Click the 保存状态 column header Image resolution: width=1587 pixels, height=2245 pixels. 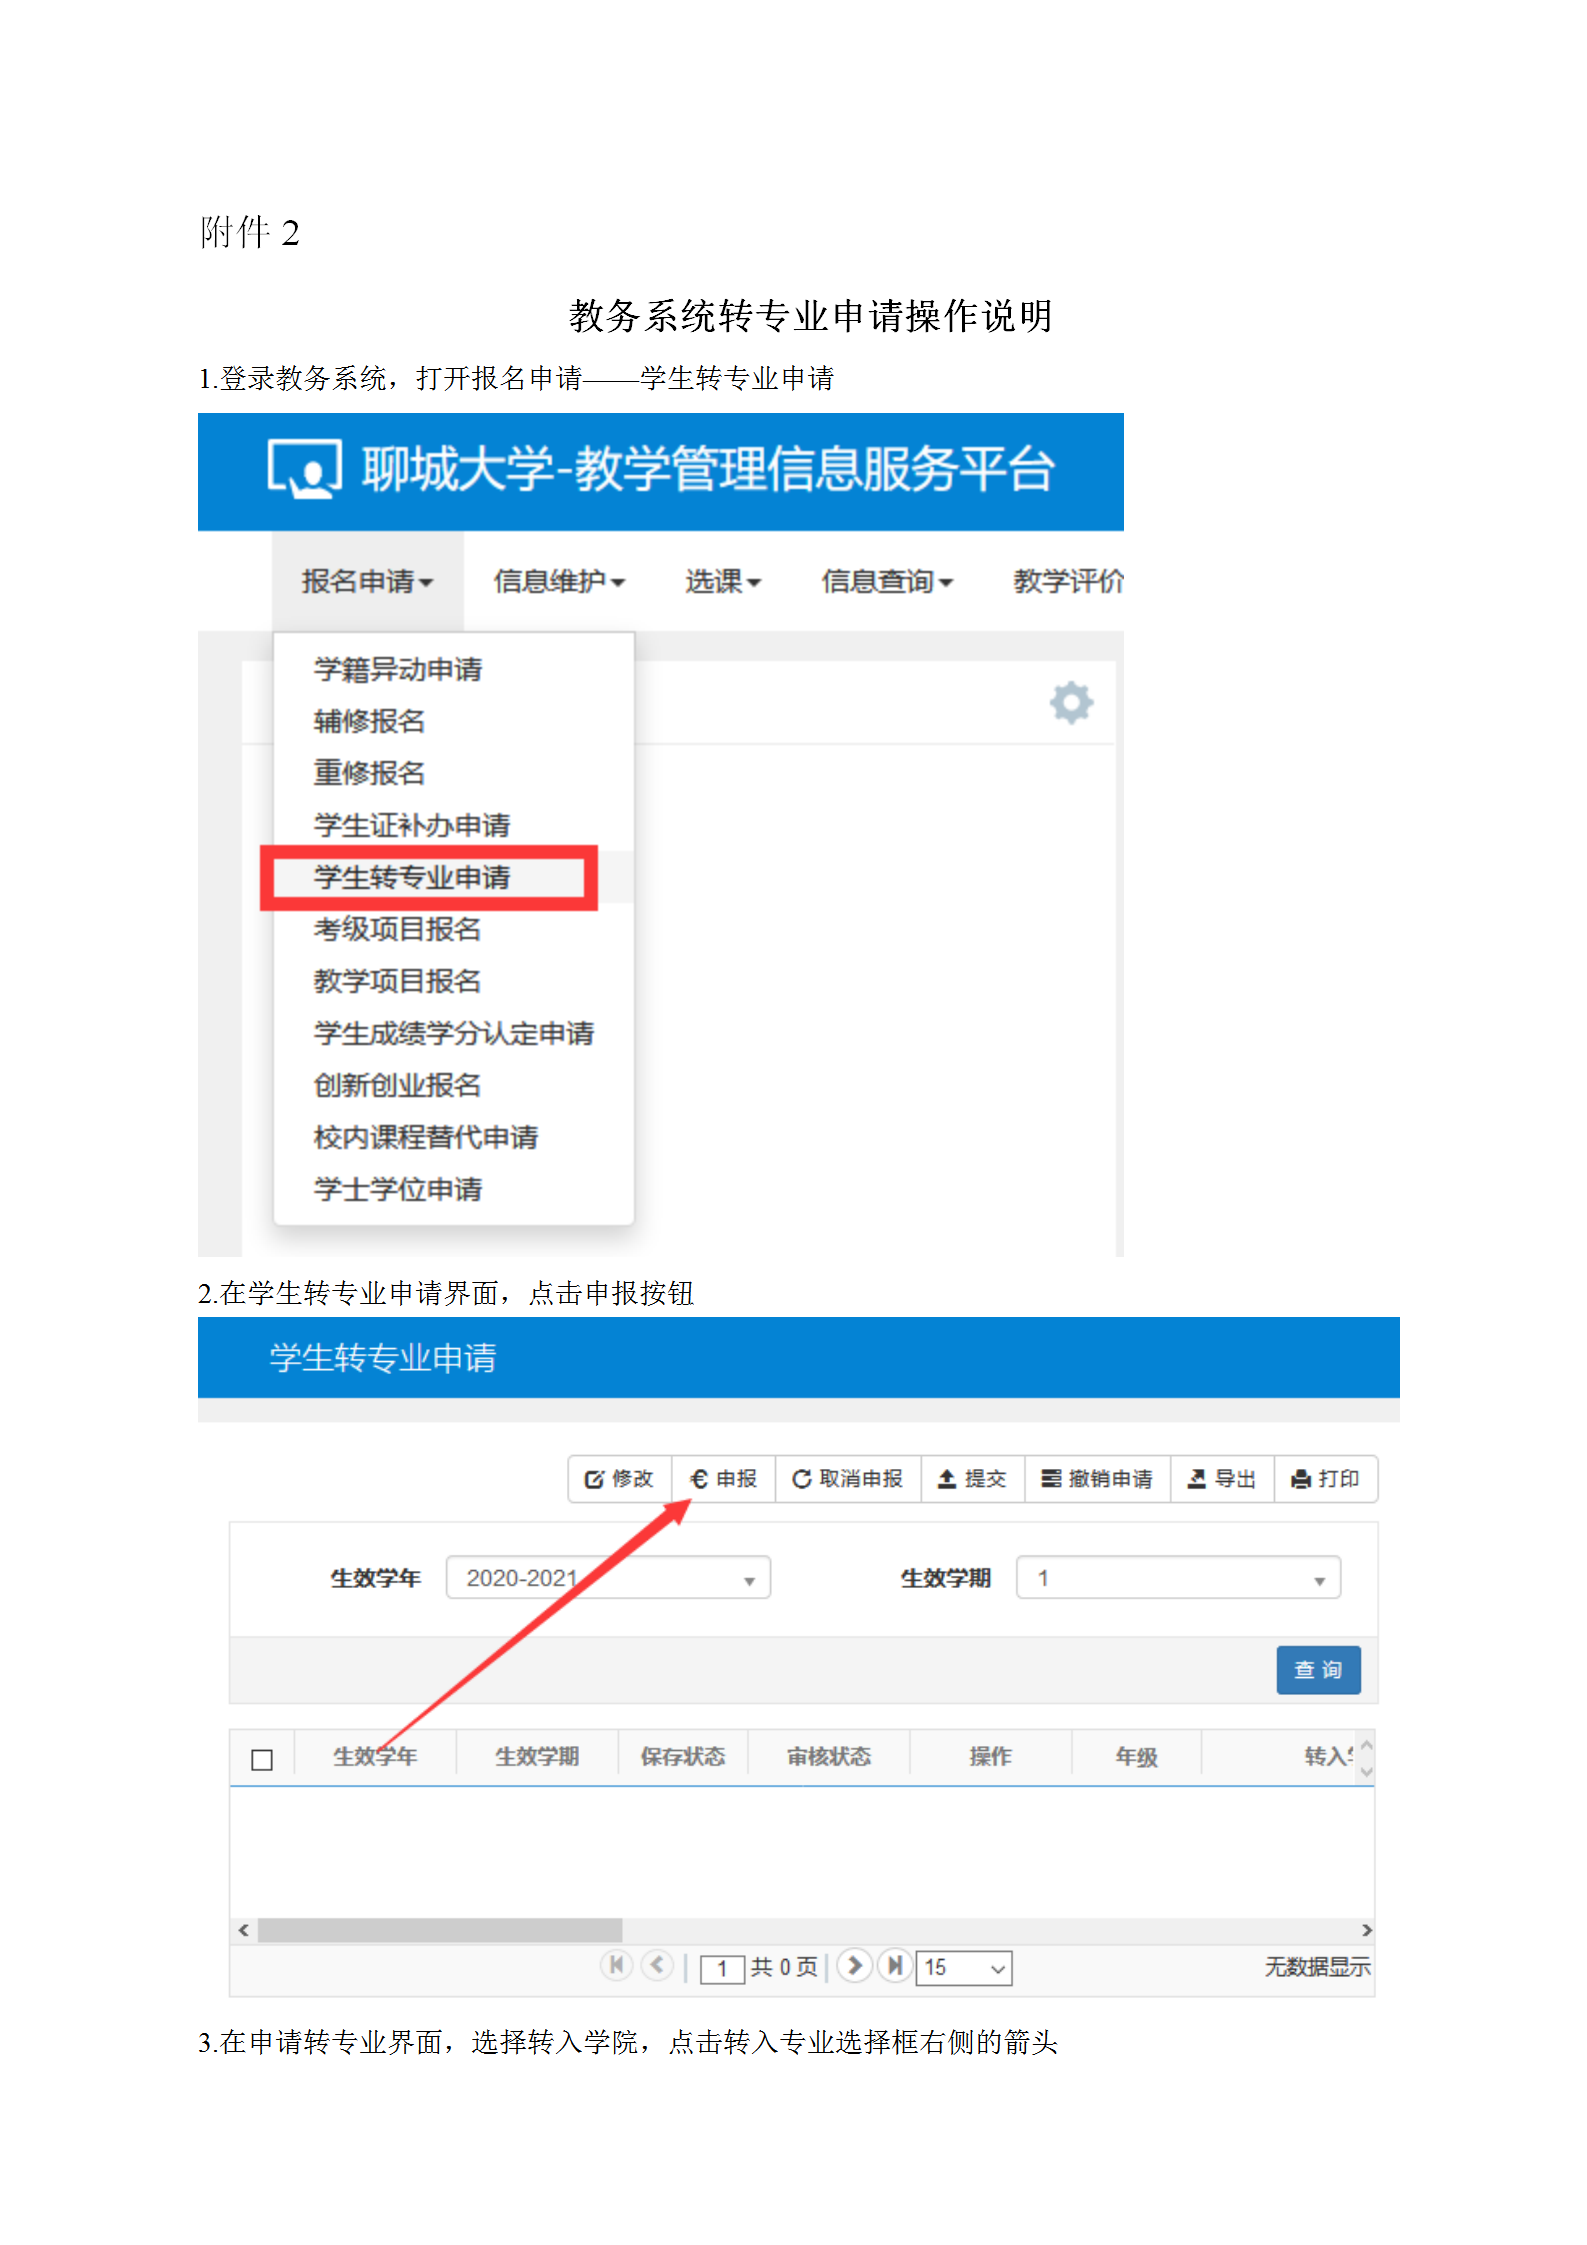[682, 1757]
